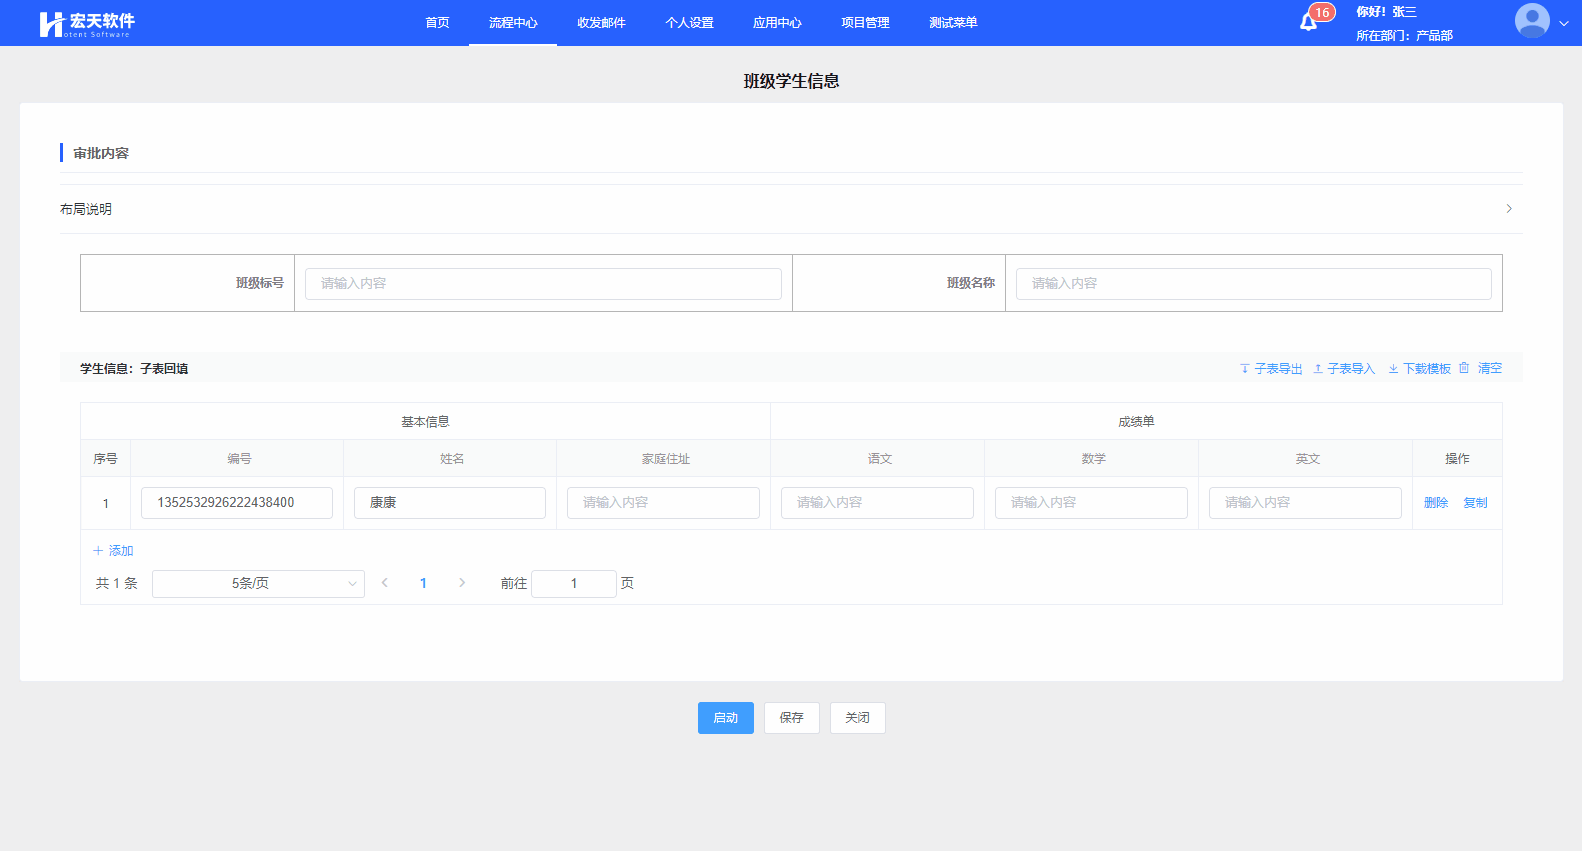Click 删除 link in row 1
Viewport: 1582px width, 851px height.
[x=1436, y=503]
